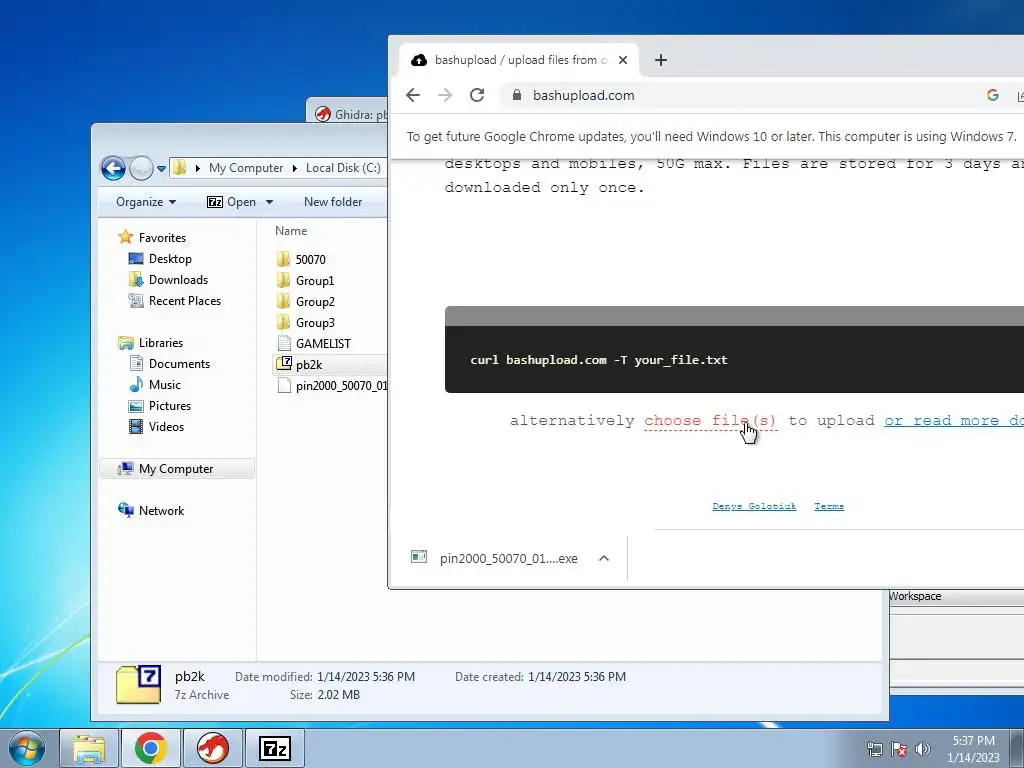1024x768 pixels.
Task: Select Favorites in the navigation pane
Action: click(x=162, y=238)
